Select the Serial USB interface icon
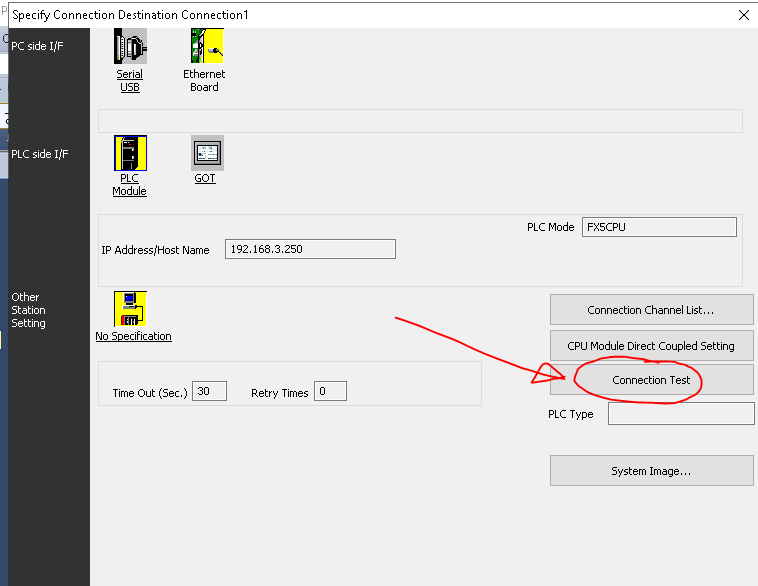Screen dimensions: 758x586 tap(130, 46)
